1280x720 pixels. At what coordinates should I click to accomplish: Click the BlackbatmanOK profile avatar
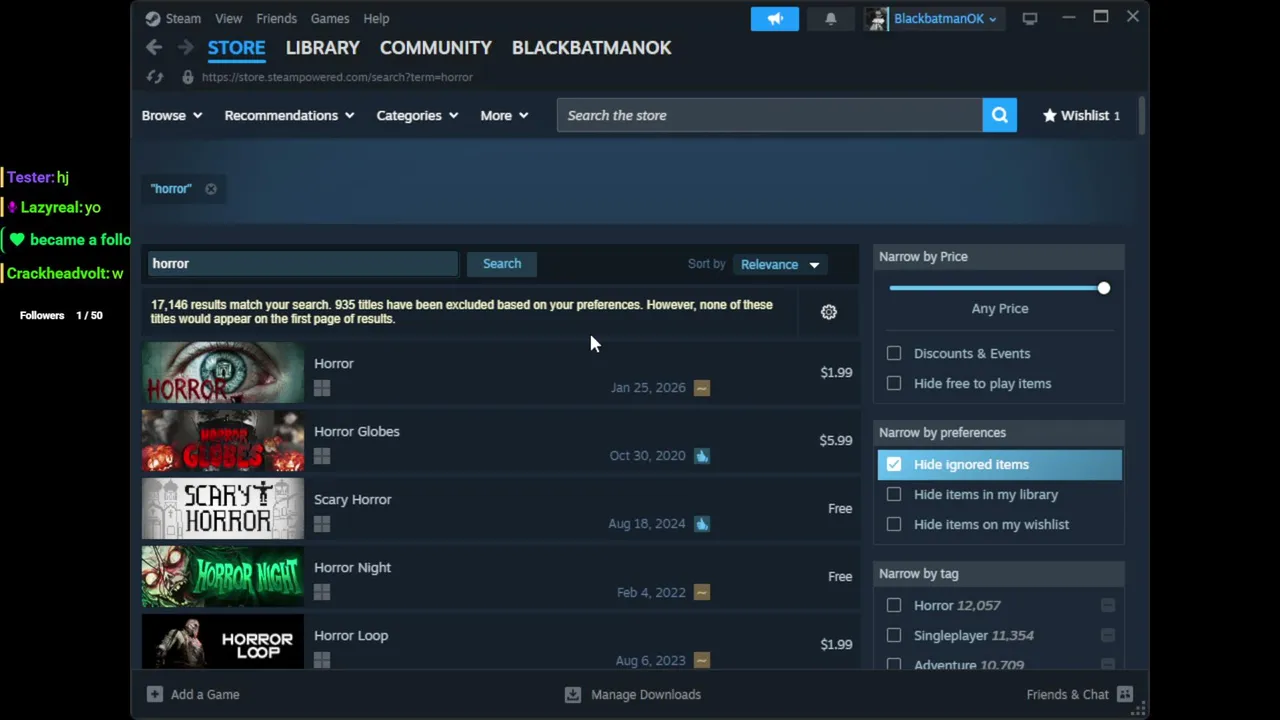tap(877, 18)
